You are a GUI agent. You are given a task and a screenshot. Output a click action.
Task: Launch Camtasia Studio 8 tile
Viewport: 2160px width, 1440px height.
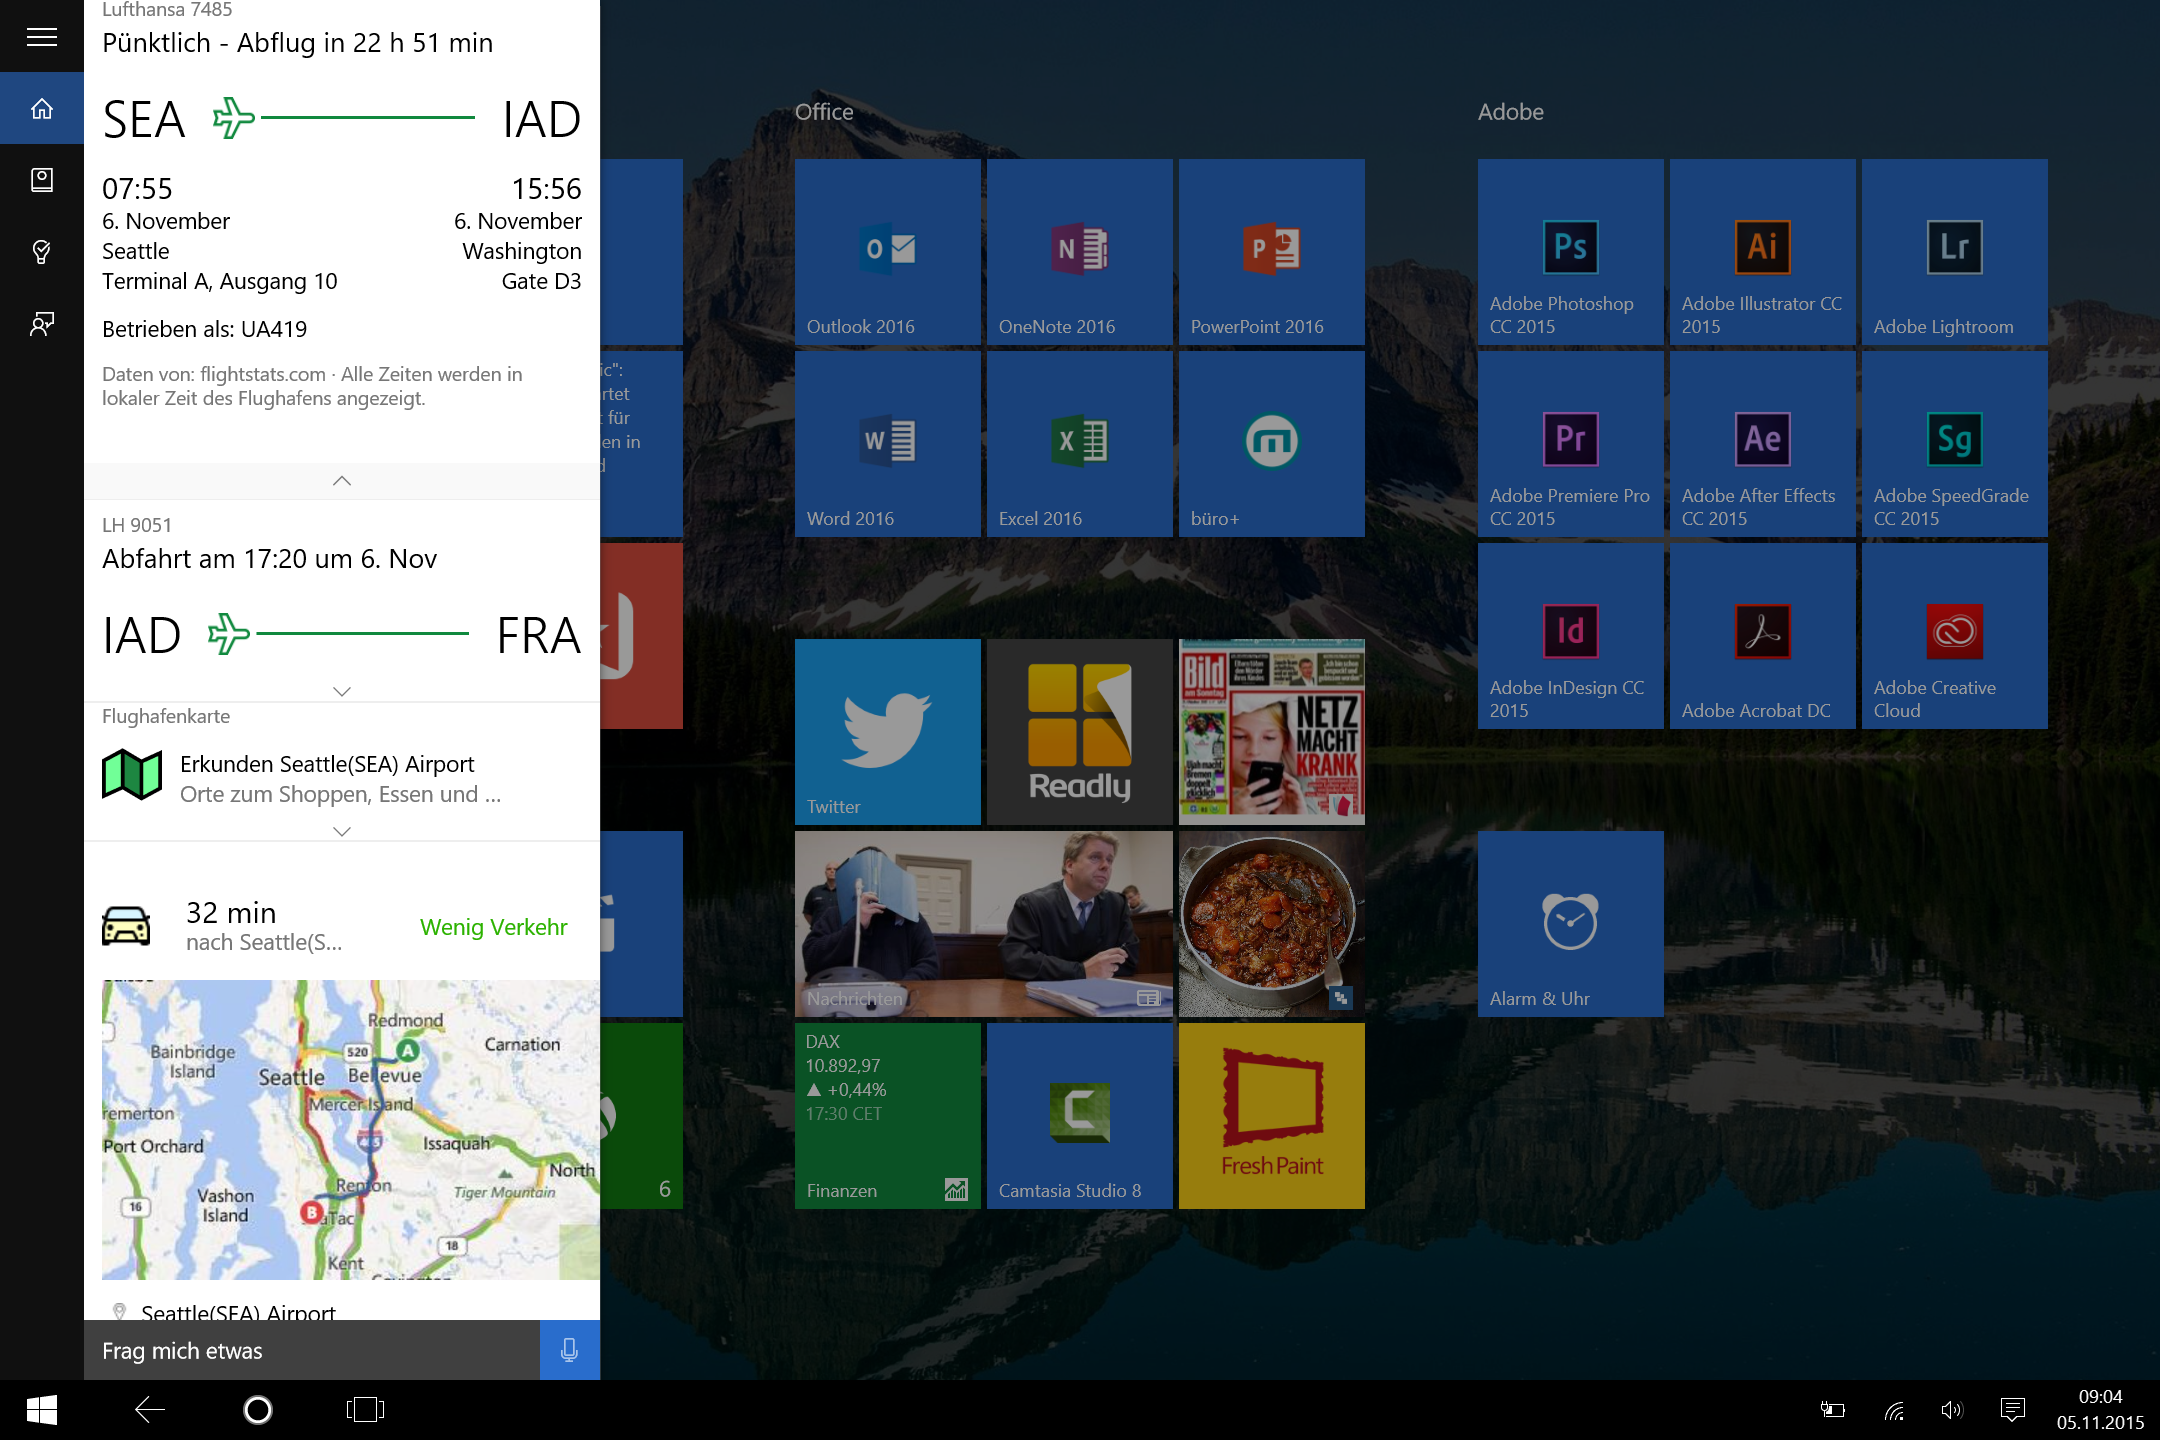pos(1079,1116)
